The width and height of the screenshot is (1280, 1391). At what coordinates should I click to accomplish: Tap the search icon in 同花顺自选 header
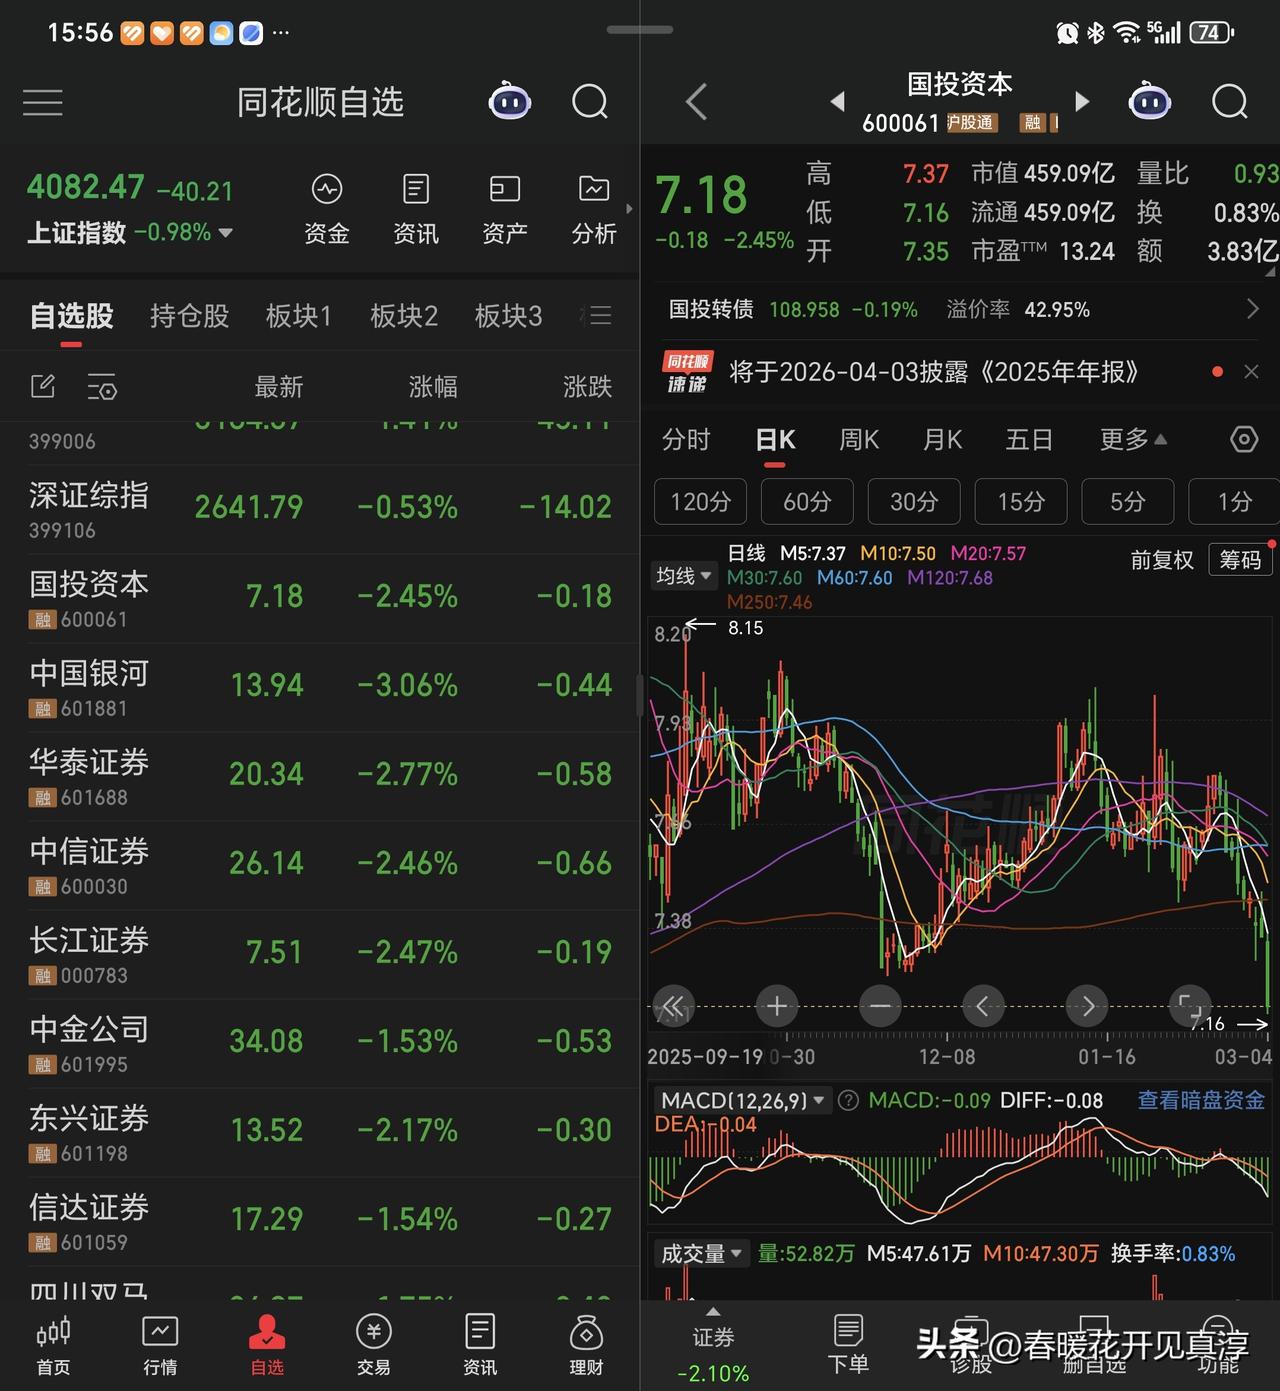tap(589, 101)
